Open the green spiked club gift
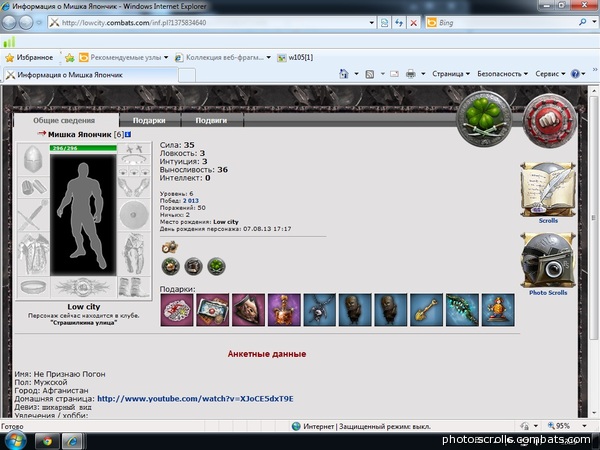600x450 pixels. tap(462, 310)
